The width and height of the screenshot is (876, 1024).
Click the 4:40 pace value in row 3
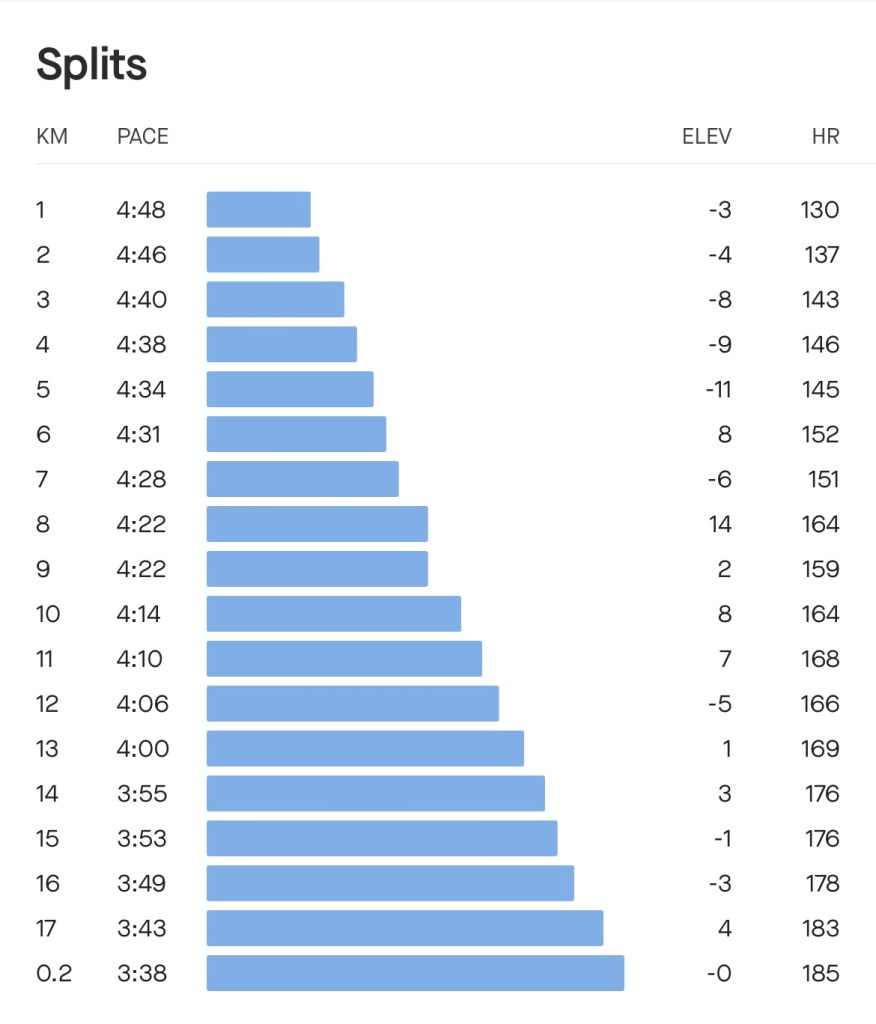[x=142, y=300]
